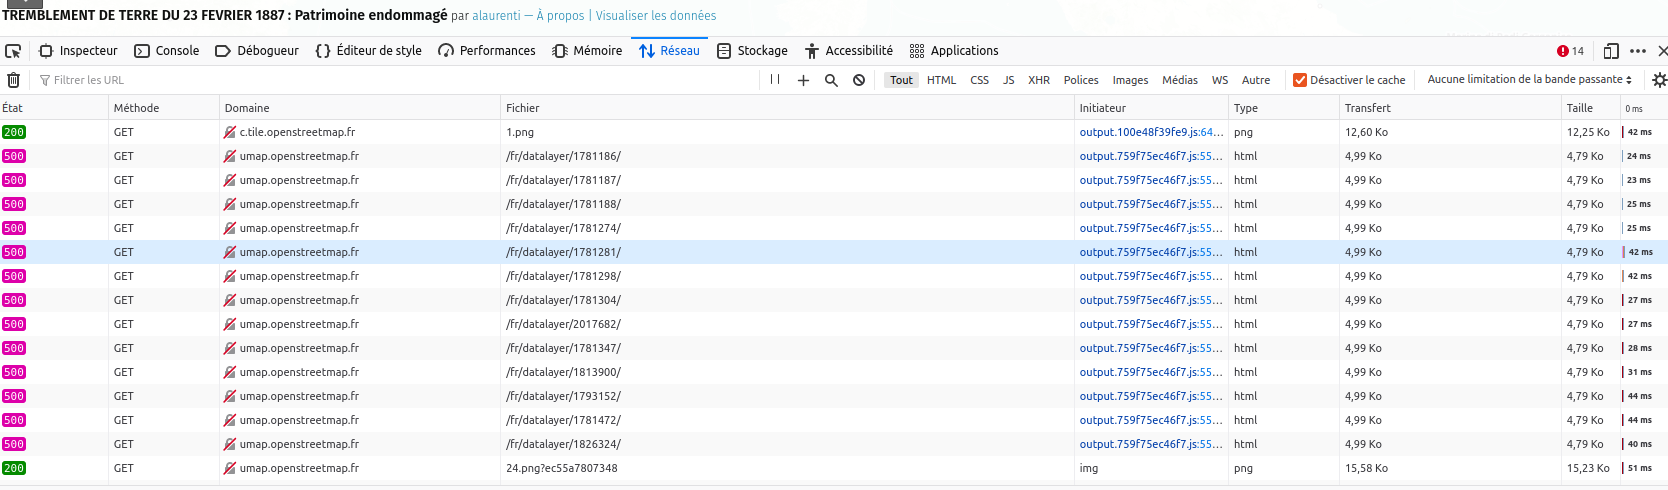Close the developer tools panel
Image resolution: width=1668 pixels, height=490 pixels.
click(x=1662, y=51)
